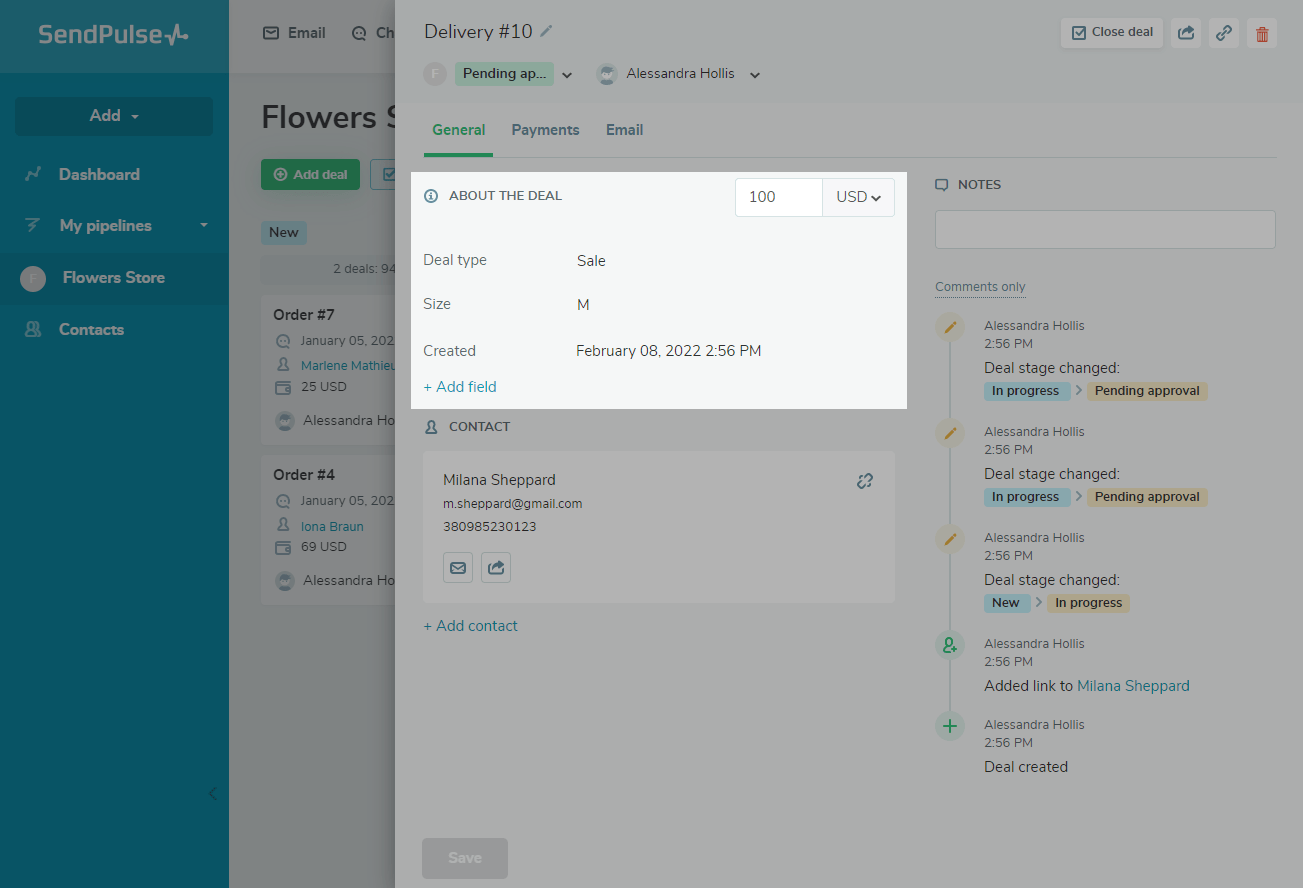The height and width of the screenshot is (888, 1303).
Task: Open the USD currency dropdown
Action: coord(858,197)
